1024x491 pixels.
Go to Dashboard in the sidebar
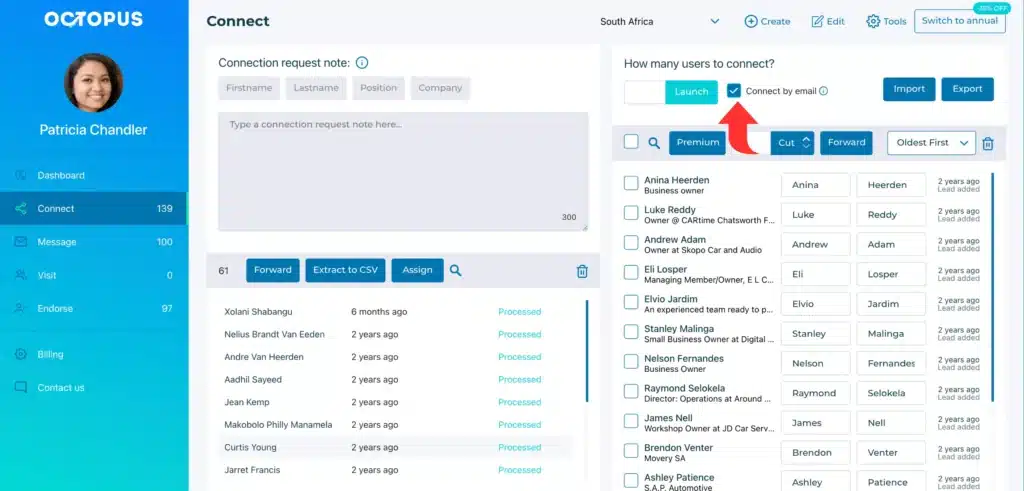(x=61, y=175)
